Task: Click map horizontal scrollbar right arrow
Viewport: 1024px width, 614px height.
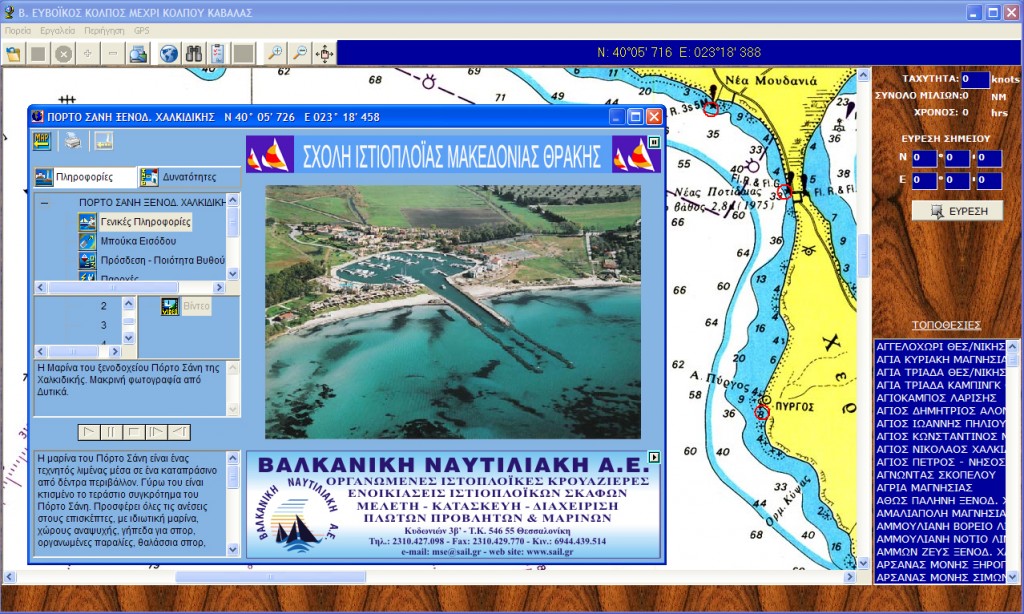Action: tap(849, 577)
